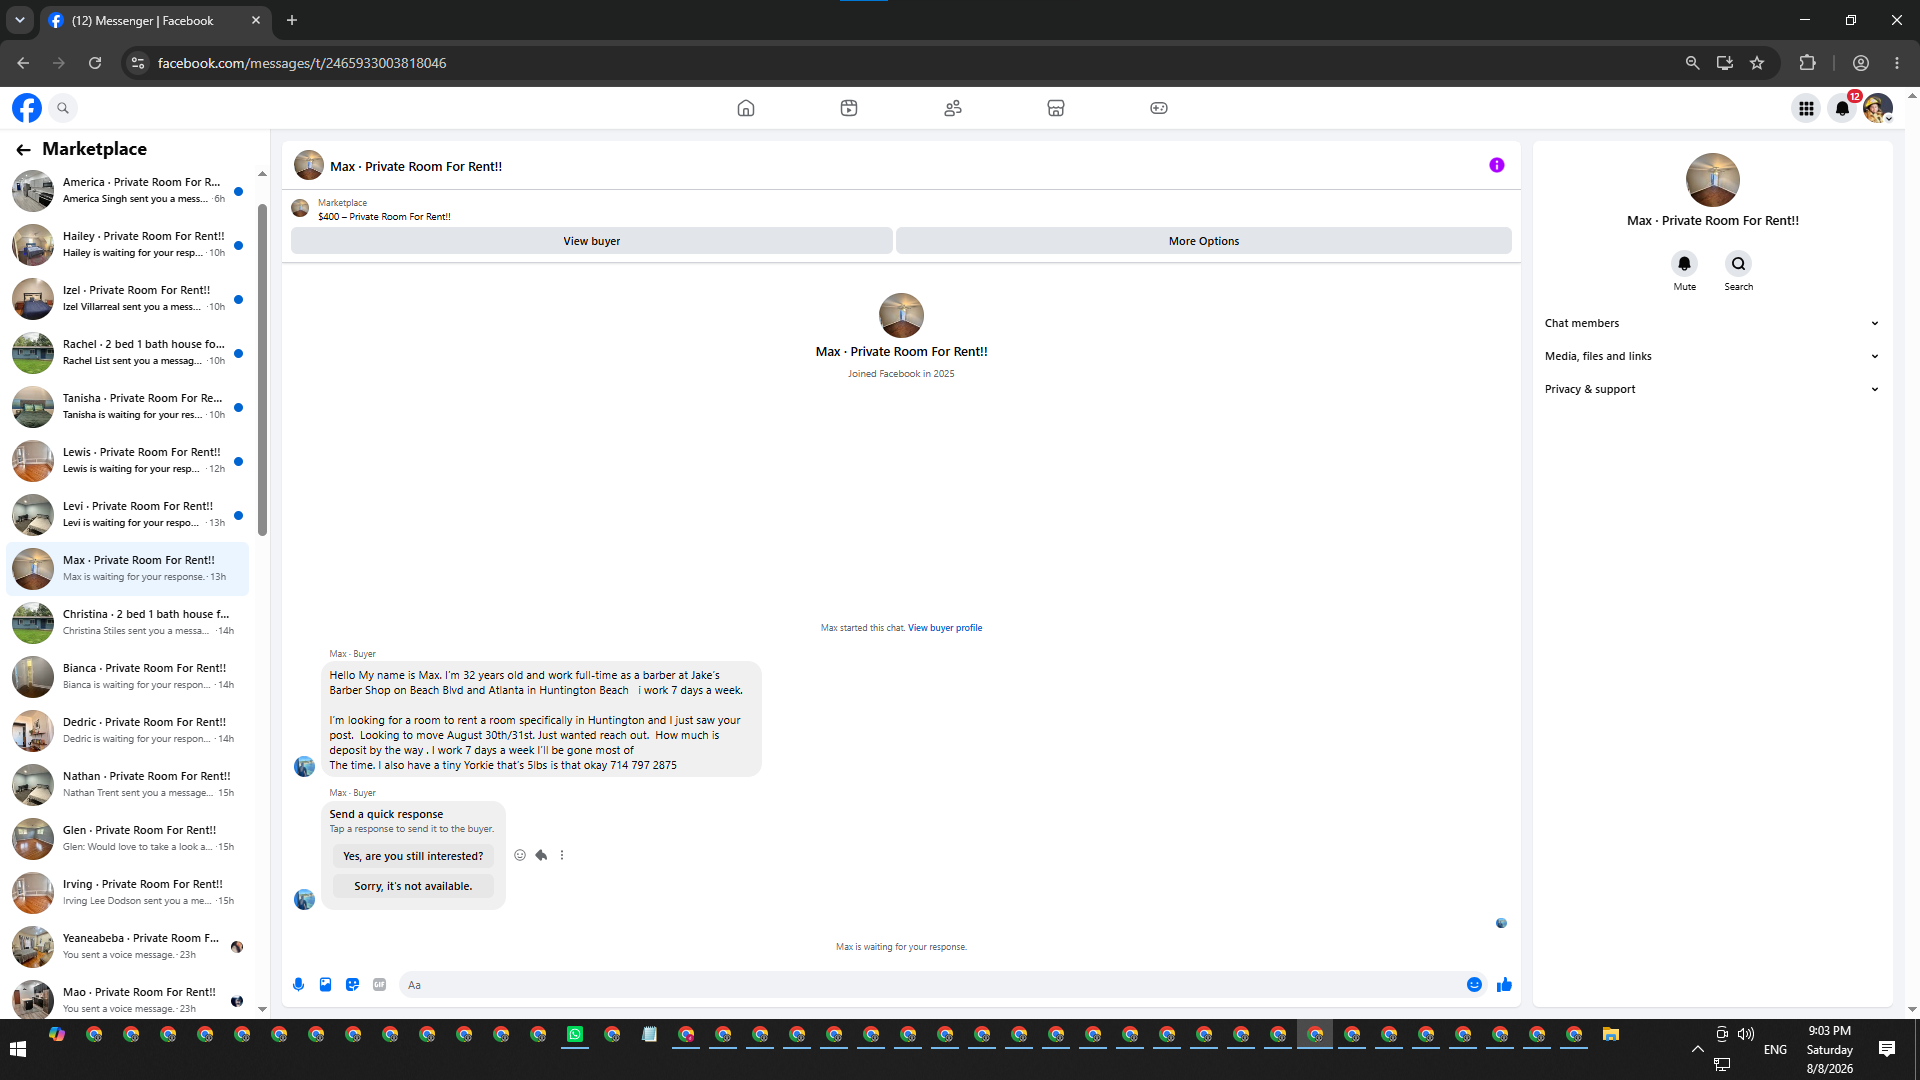Reply to the quick response message
1920x1080 pixels.
(x=541, y=856)
